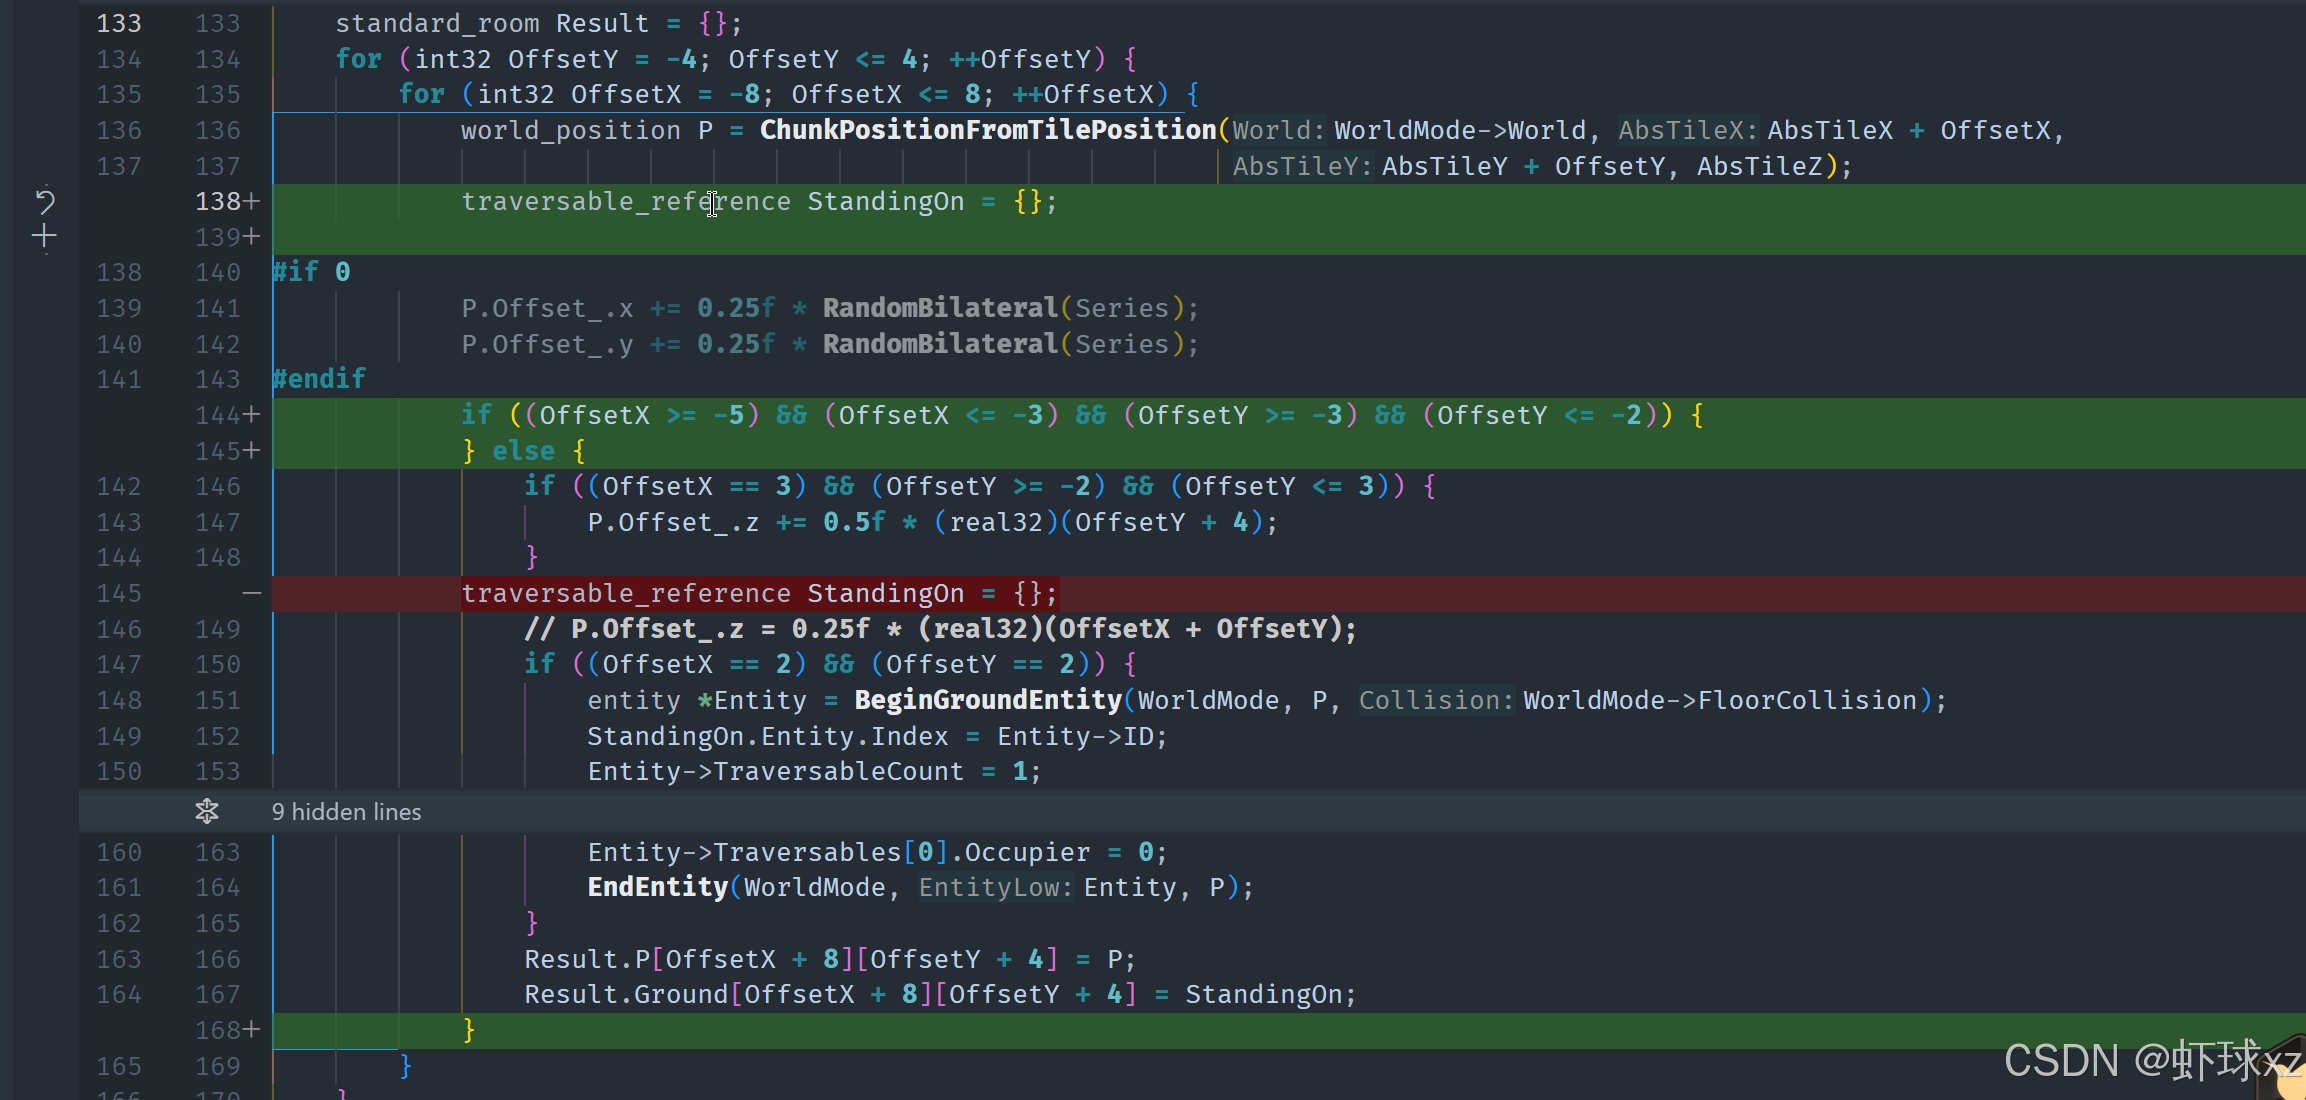Viewport: 2306px width, 1100px height.
Task: Click the plus marker on line 145
Action: [252, 451]
